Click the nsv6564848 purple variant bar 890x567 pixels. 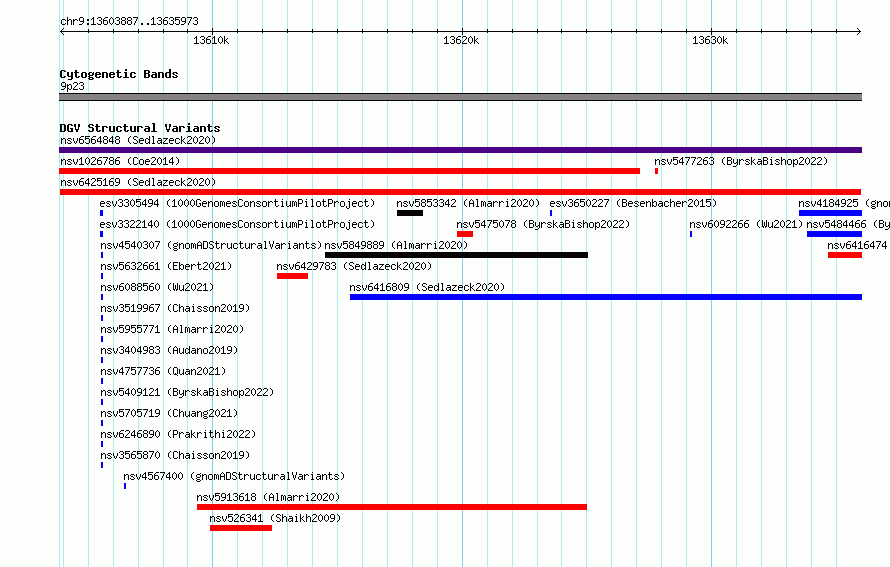point(460,150)
